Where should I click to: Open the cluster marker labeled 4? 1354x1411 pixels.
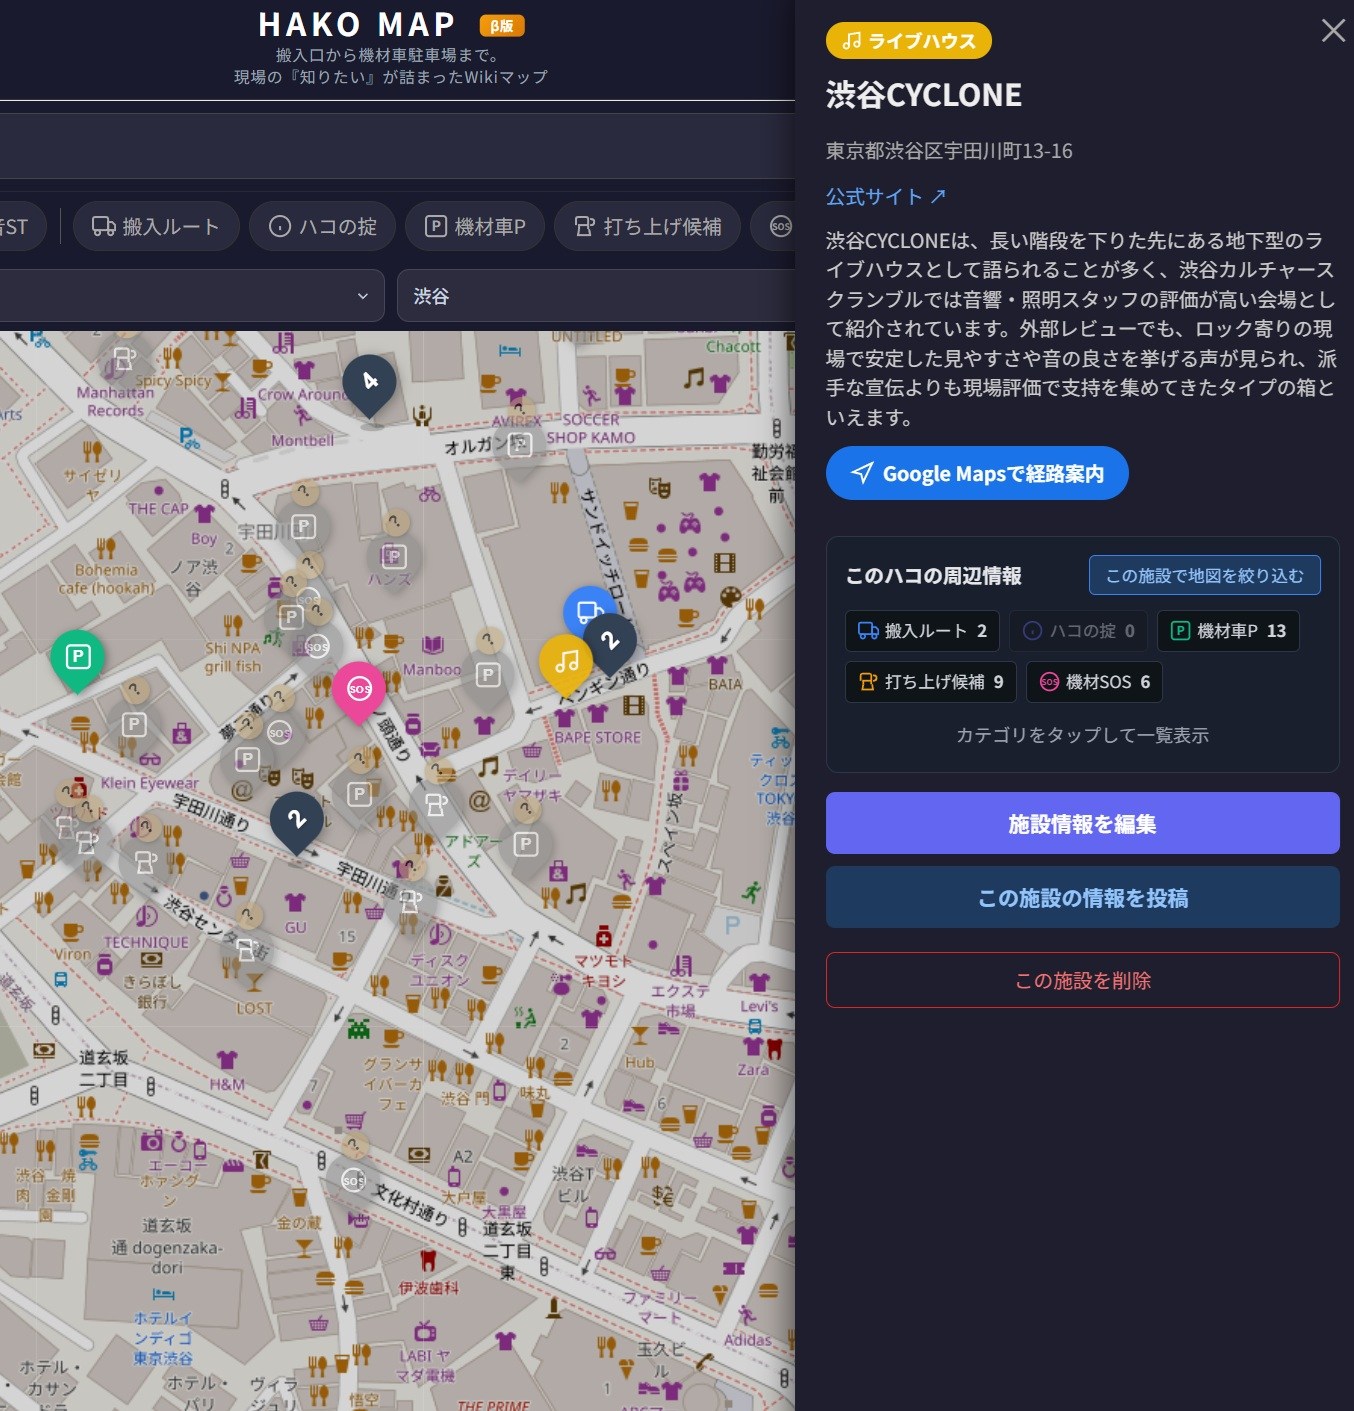[x=369, y=383]
